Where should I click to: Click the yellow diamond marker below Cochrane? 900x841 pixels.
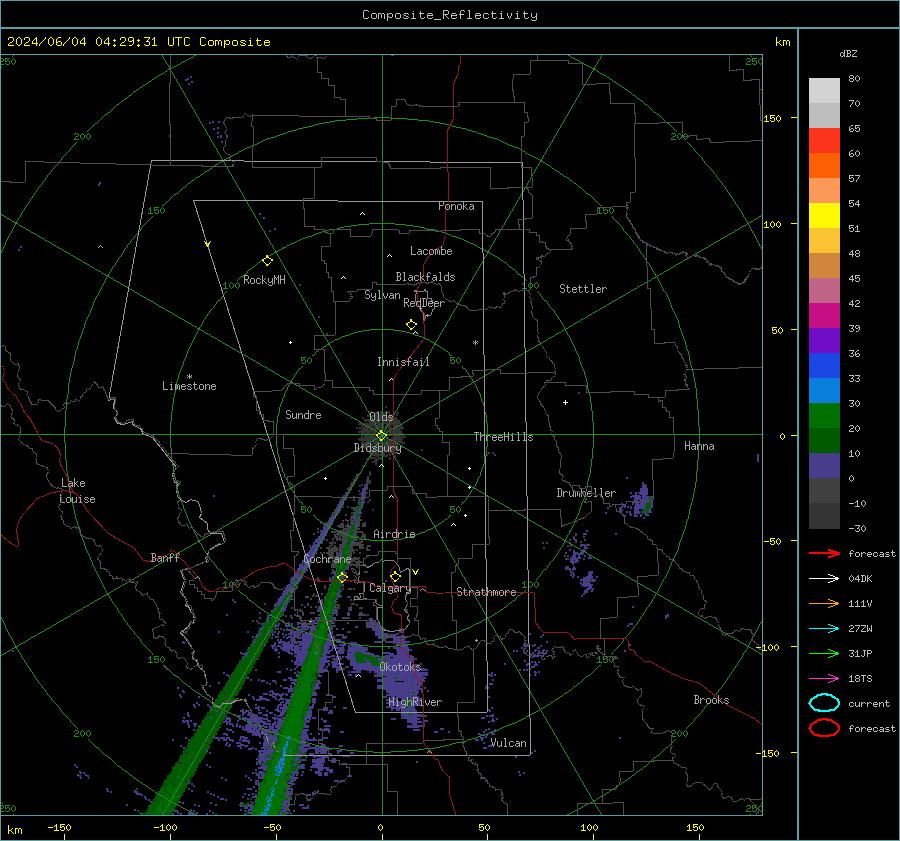[x=343, y=577]
